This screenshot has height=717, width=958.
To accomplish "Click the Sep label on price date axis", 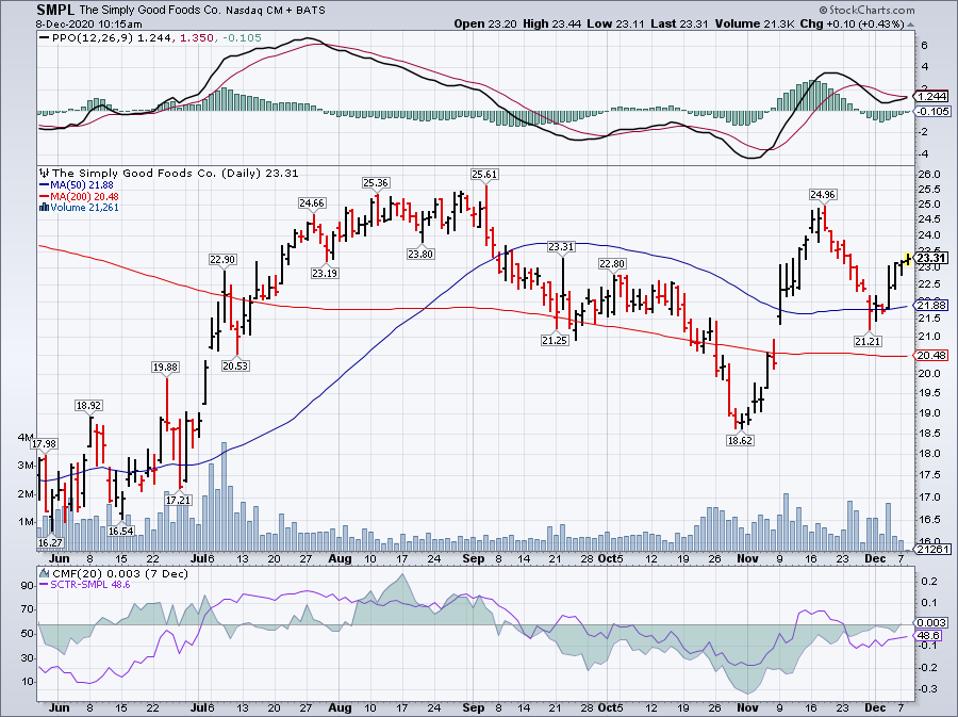I will [474, 559].
